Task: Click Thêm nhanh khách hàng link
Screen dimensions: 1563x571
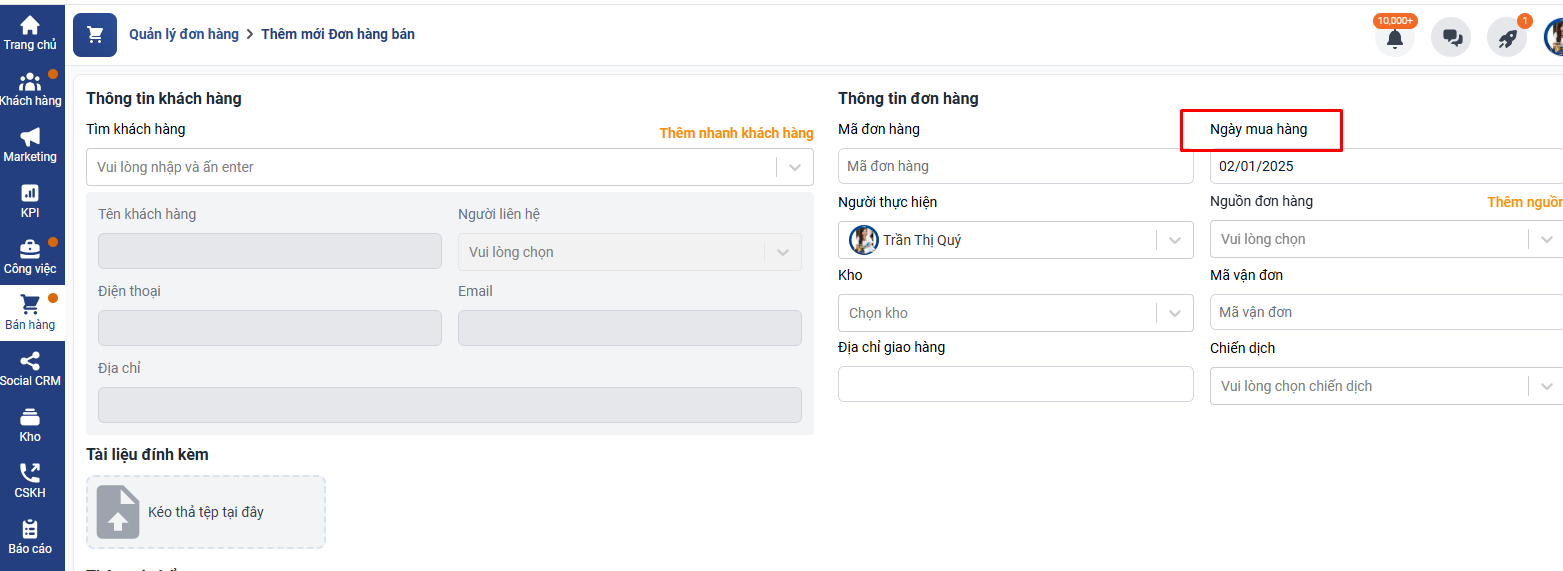Action: pyautogui.click(x=736, y=133)
